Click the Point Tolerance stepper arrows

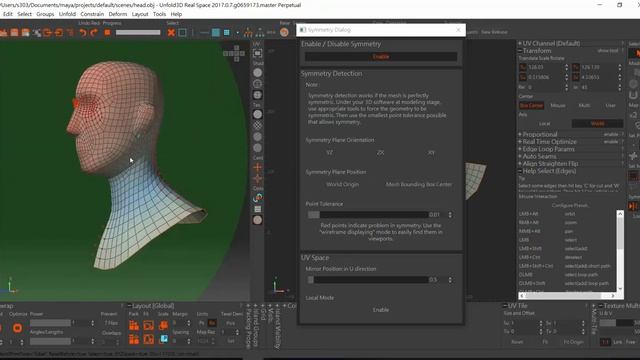pyautogui.click(x=450, y=215)
